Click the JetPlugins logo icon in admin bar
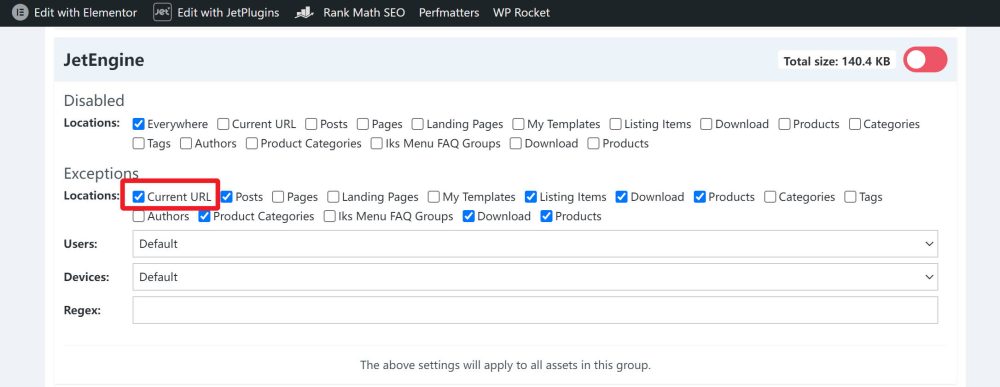 click(163, 12)
